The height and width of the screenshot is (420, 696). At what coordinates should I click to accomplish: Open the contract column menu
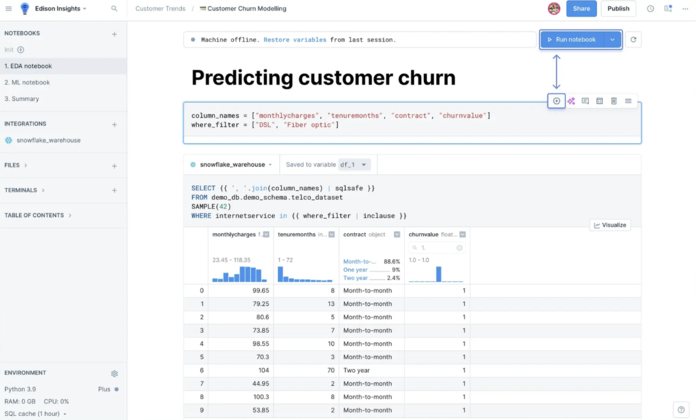(396, 234)
